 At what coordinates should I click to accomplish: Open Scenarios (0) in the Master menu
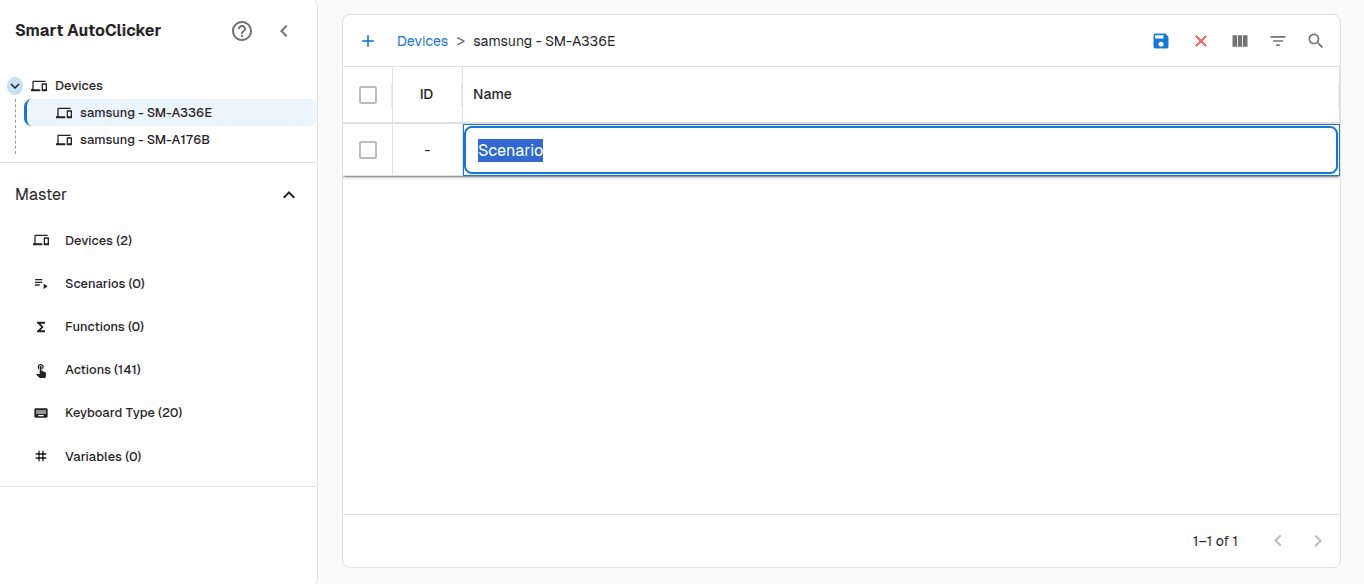103,283
